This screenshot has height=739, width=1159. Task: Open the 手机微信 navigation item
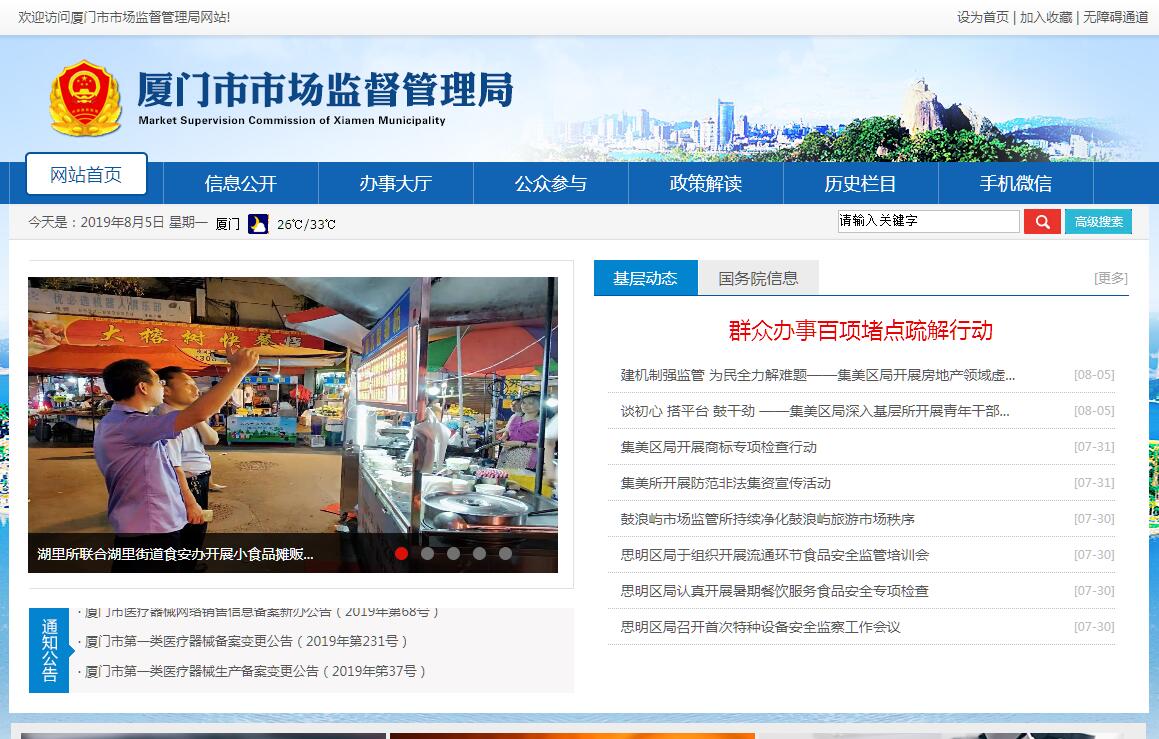tap(1015, 183)
